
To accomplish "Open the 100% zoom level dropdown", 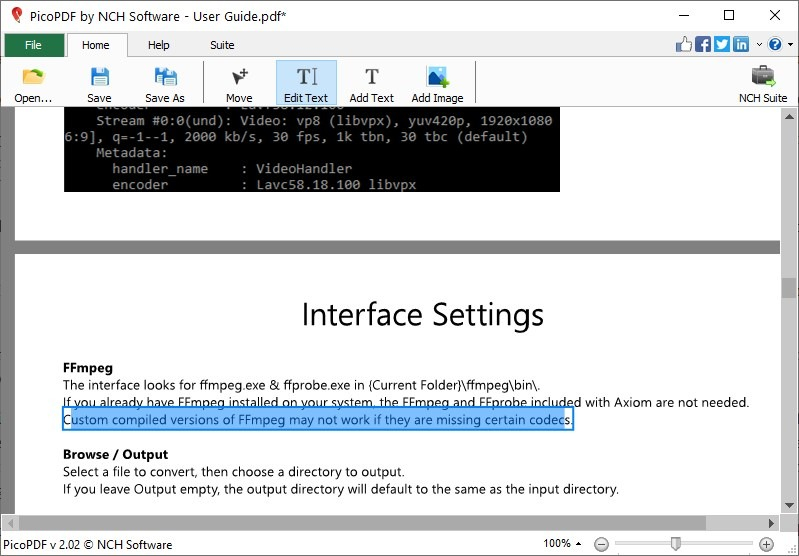I will point(563,543).
